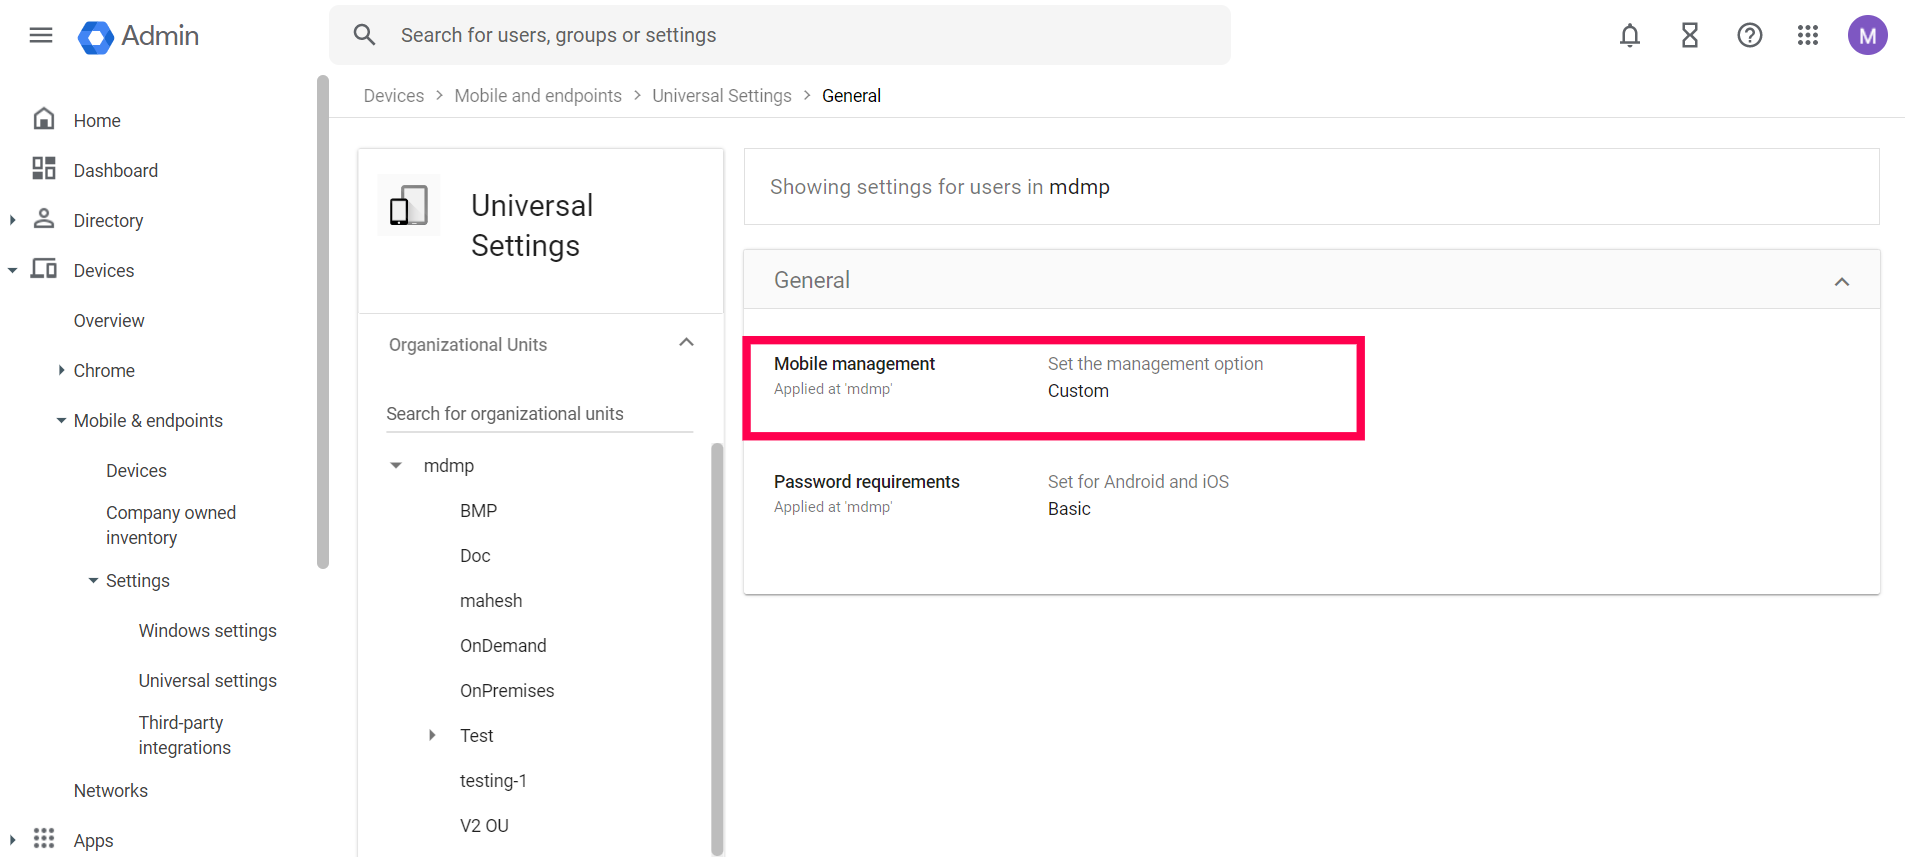The width and height of the screenshot is (1905, 857).
Task: Open the Google apps grid
Action: [1807, 36]
